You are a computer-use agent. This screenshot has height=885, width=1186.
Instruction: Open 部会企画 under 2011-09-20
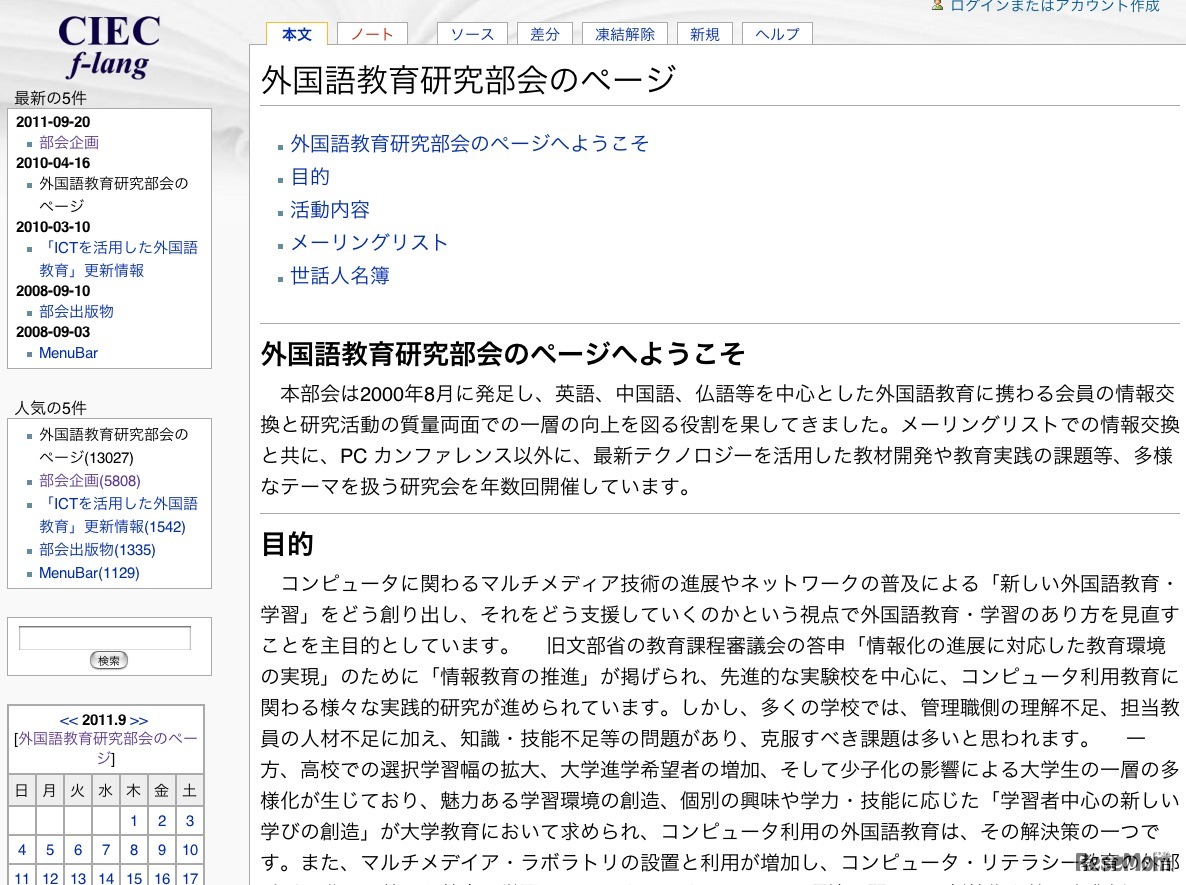[x=68, y=143]
